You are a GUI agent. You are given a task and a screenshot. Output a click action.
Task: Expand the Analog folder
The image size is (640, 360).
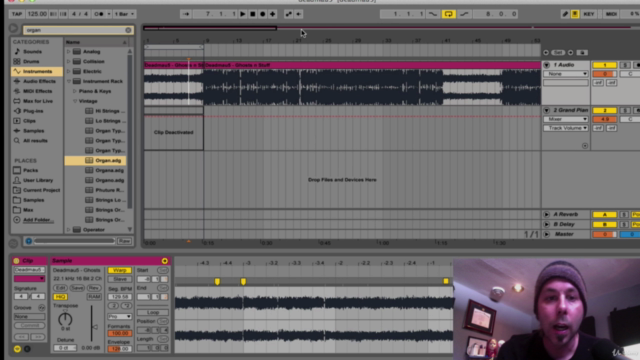coord(68,51)
